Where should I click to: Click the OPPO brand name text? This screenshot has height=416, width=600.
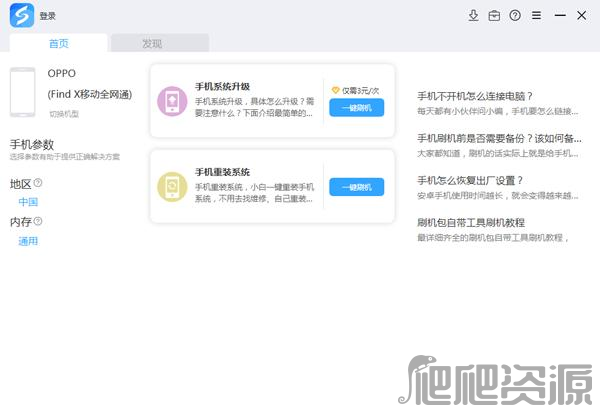[62, 73]
